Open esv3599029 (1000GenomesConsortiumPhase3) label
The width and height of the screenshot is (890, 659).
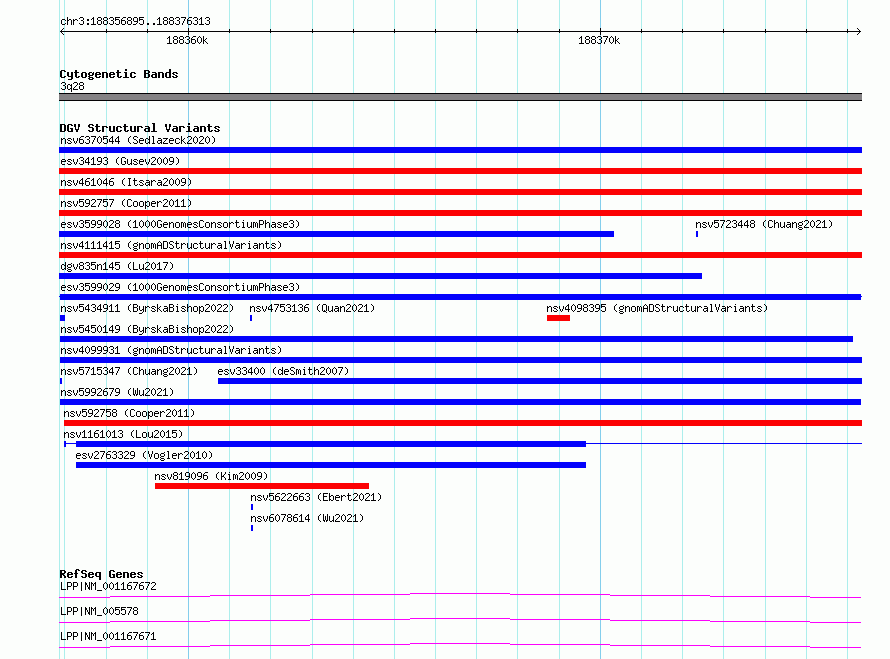pos(180,287)
